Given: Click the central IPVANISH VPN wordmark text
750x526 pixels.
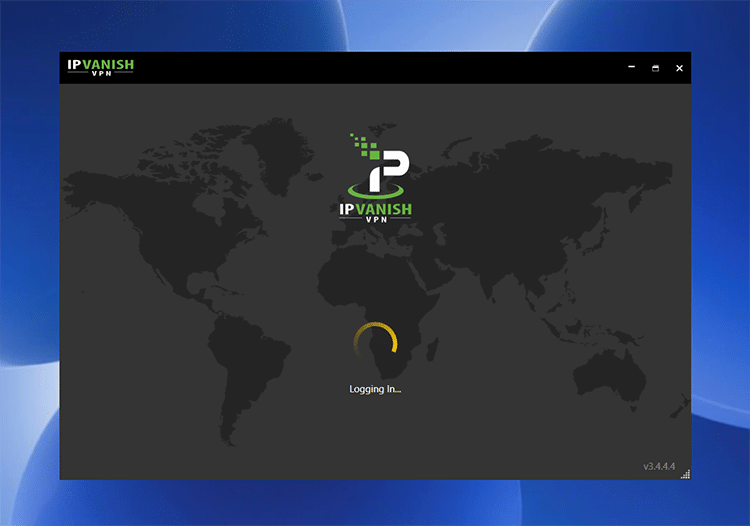Looking at the screenshot, I should [375, 211].
